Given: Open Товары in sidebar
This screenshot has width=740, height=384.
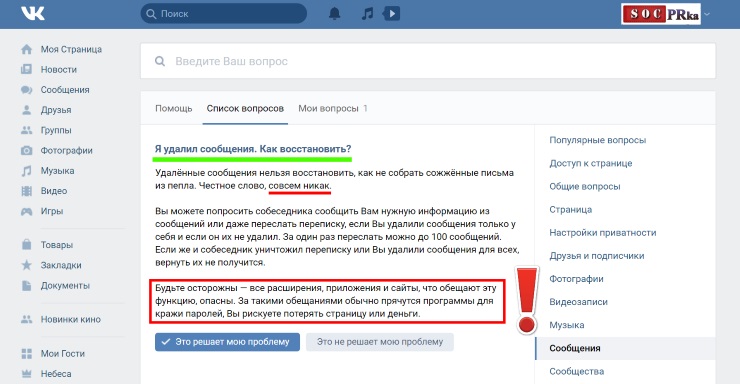Looking at the screenshot, I should (57, 245).
